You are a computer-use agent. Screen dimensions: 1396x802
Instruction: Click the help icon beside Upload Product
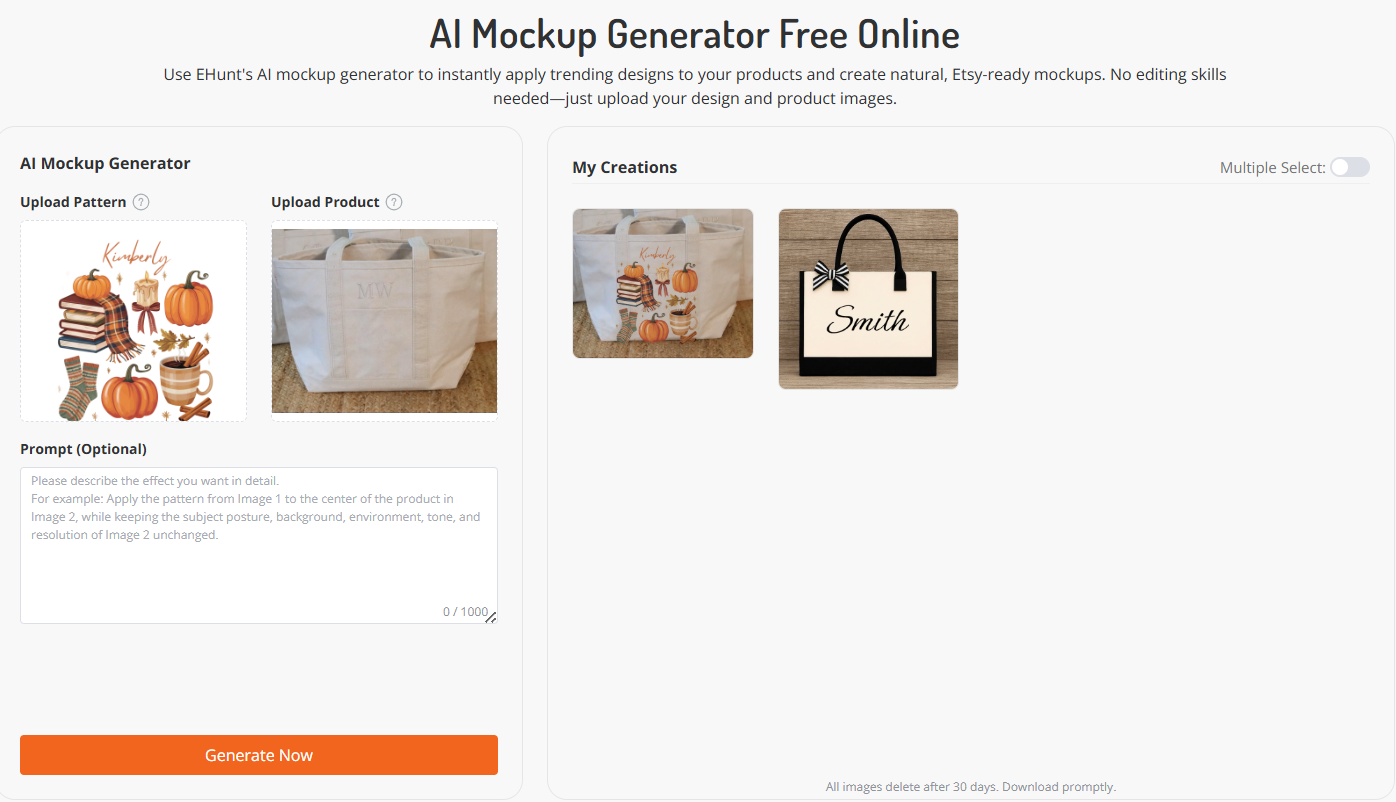click(394, 202)
